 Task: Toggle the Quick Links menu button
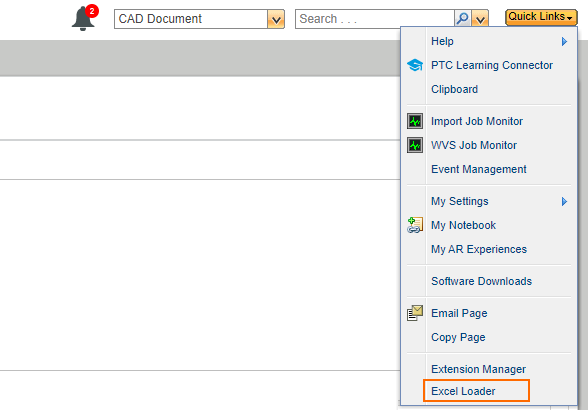pos(541,17)
